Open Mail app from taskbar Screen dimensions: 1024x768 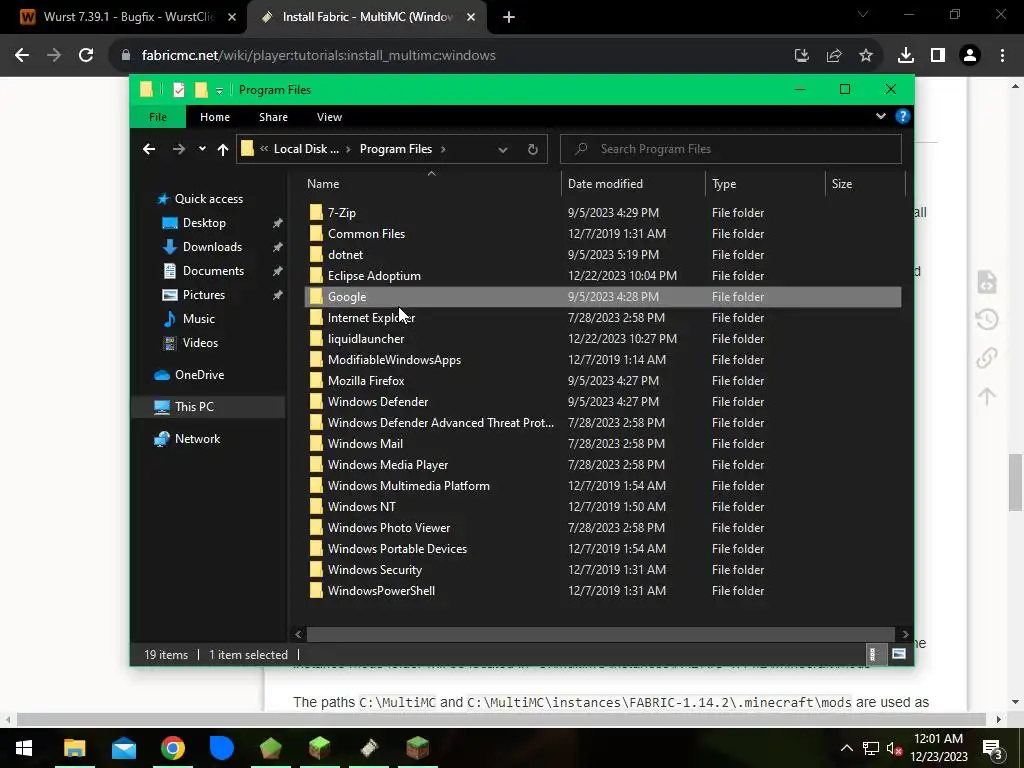[123, 748]
